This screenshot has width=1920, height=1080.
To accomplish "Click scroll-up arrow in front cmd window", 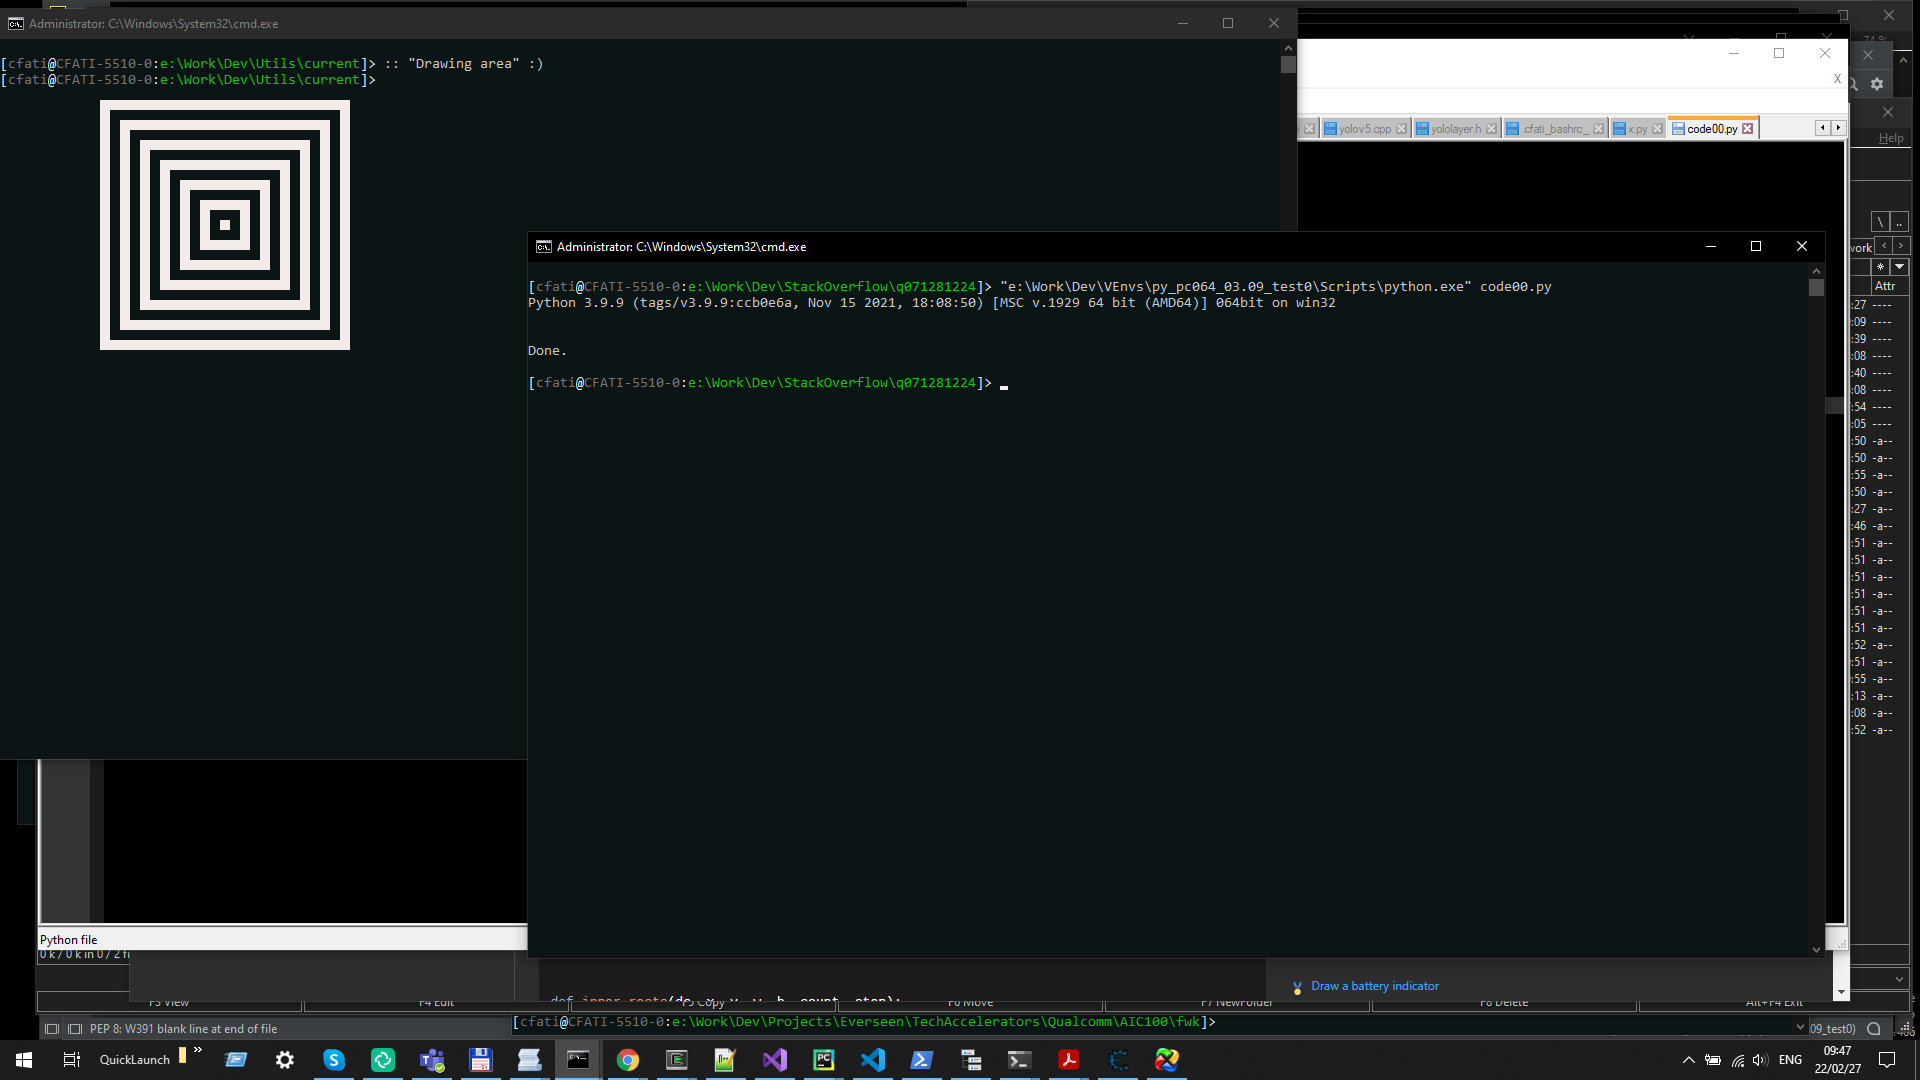I will coord(1817,271).
